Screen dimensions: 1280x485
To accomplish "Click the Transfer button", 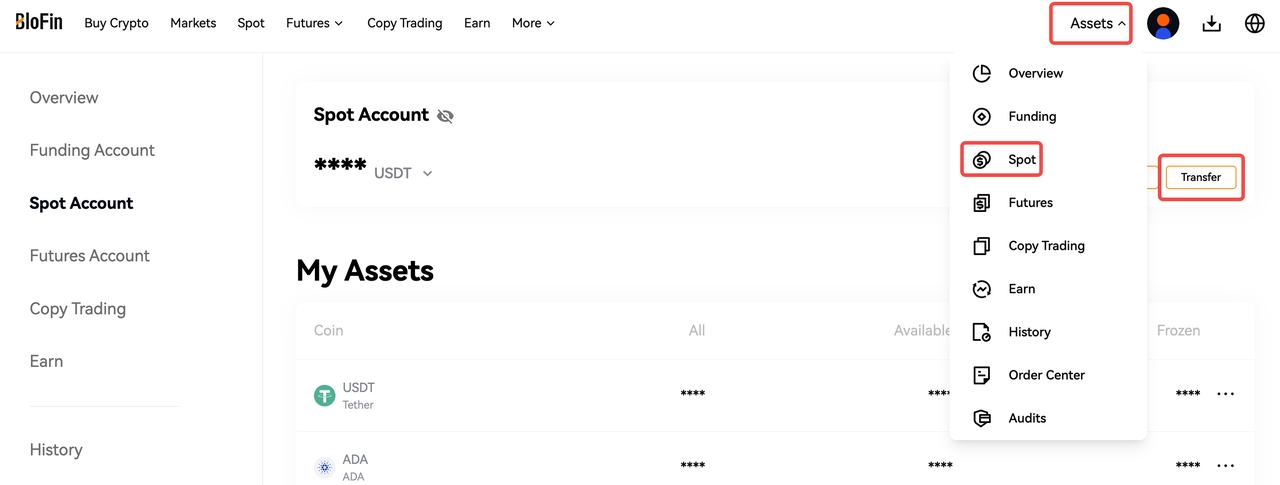I will (1201, 177).
